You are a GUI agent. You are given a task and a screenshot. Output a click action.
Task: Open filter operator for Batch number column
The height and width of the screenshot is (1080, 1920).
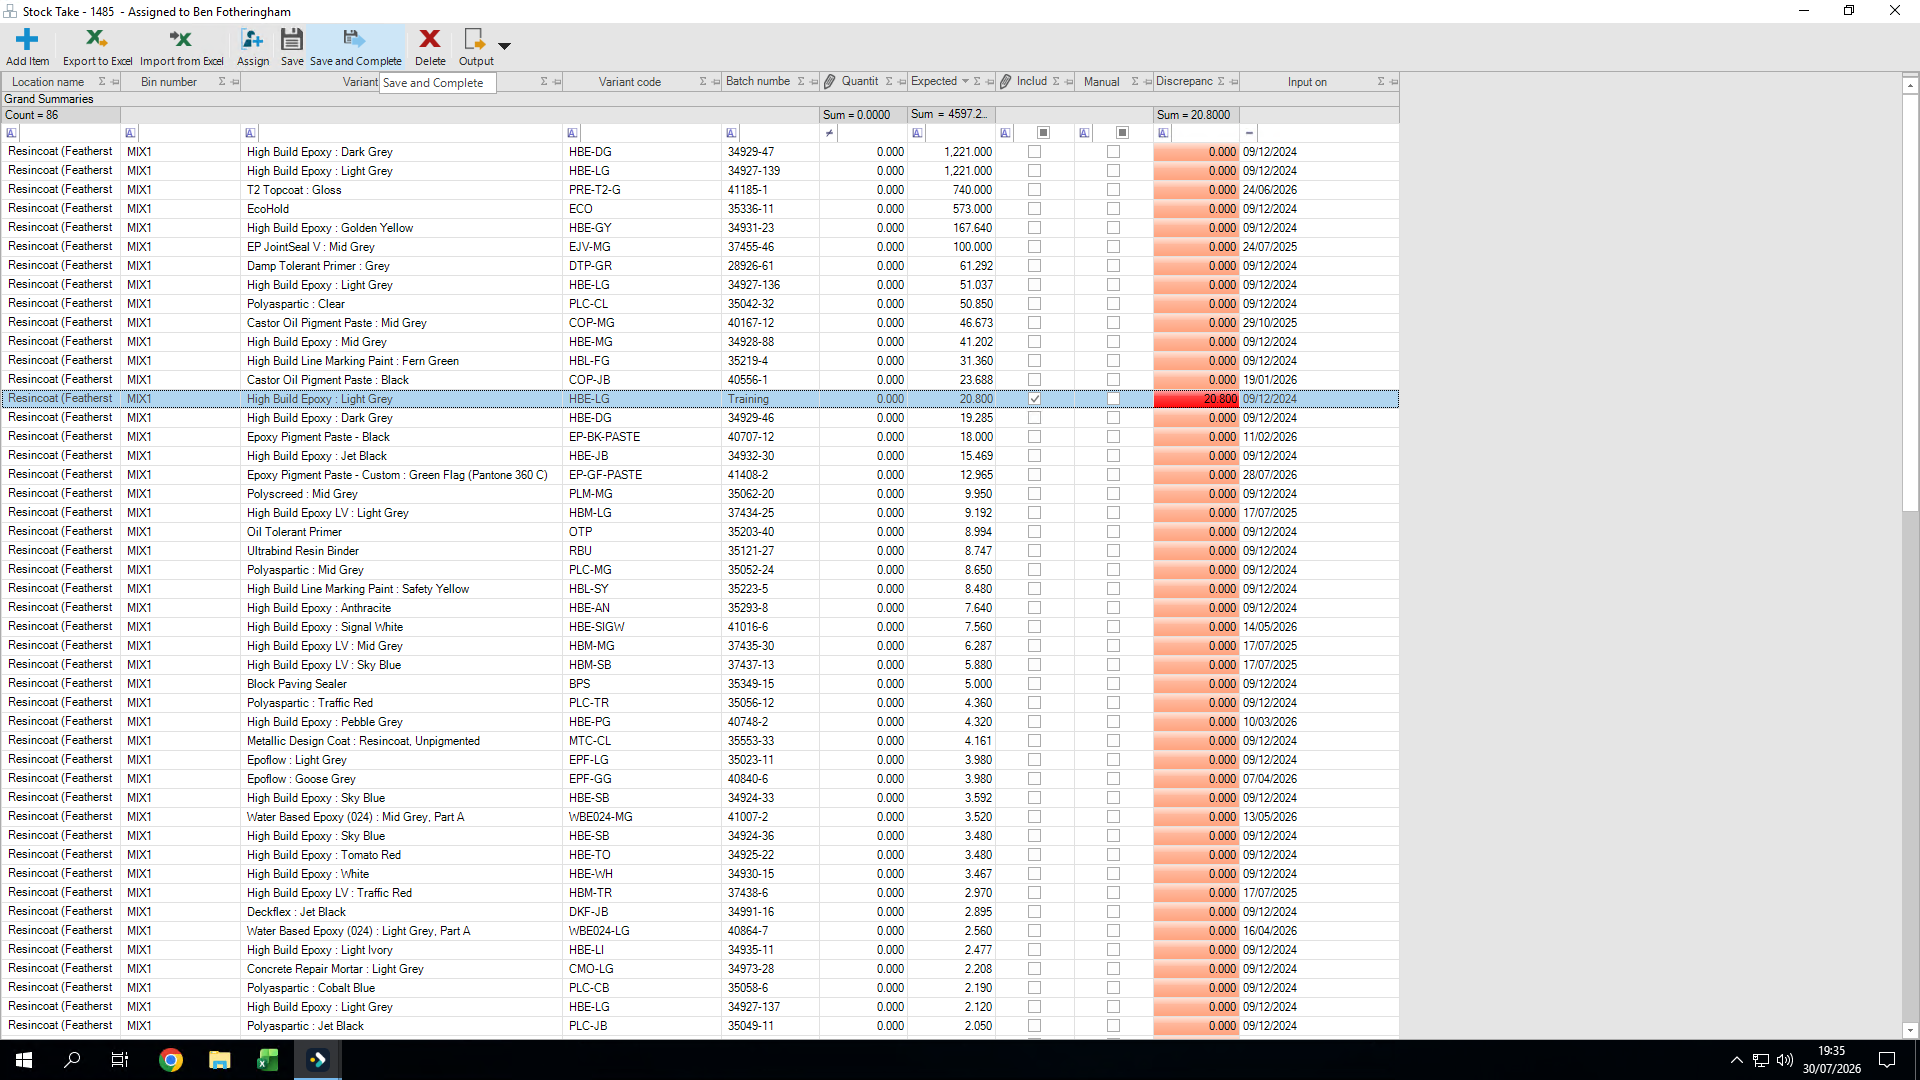(x=732, y=133)
